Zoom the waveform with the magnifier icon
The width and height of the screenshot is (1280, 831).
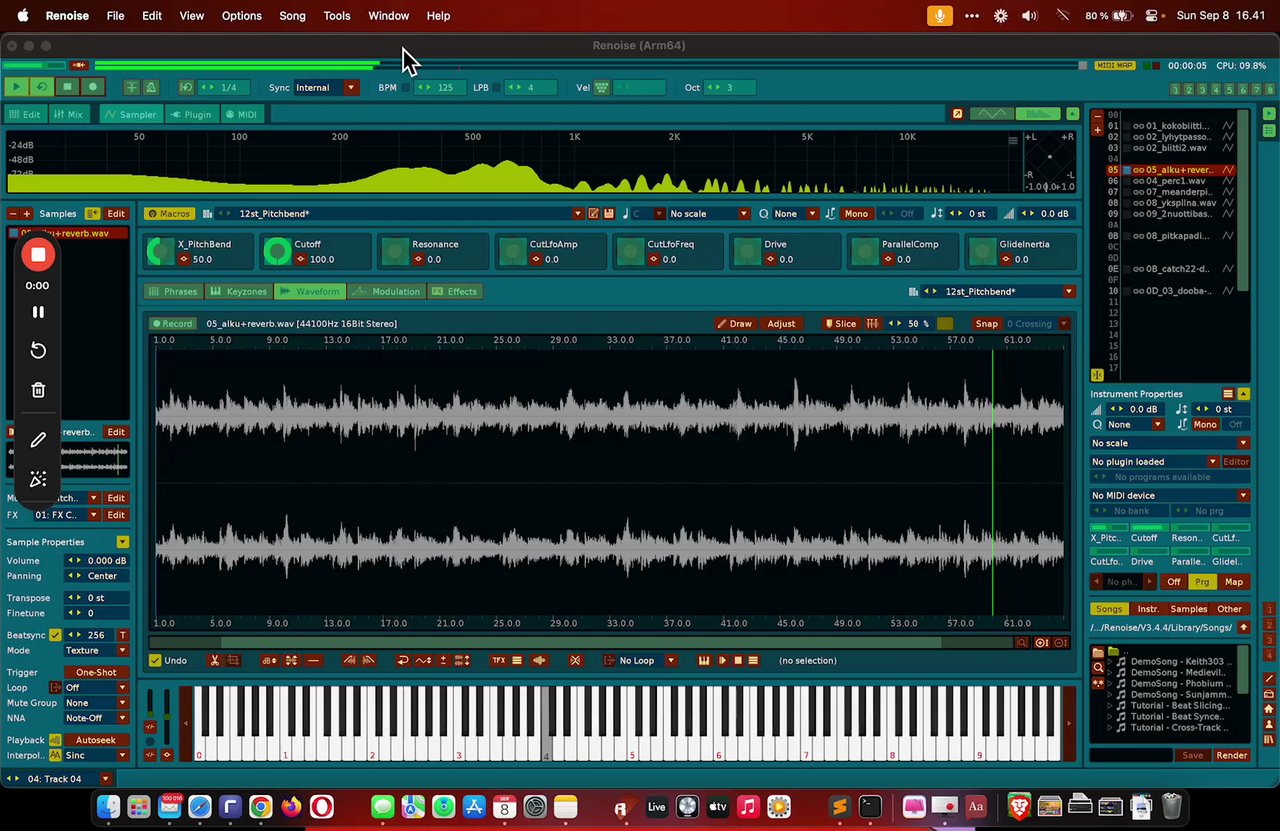pyautogui.click(x=1022, y=643)
